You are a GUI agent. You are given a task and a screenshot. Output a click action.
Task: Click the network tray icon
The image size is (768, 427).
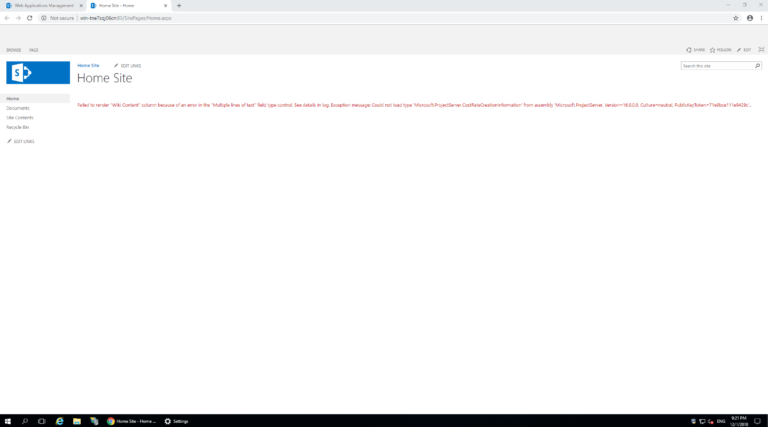click(x=702, y=421)
